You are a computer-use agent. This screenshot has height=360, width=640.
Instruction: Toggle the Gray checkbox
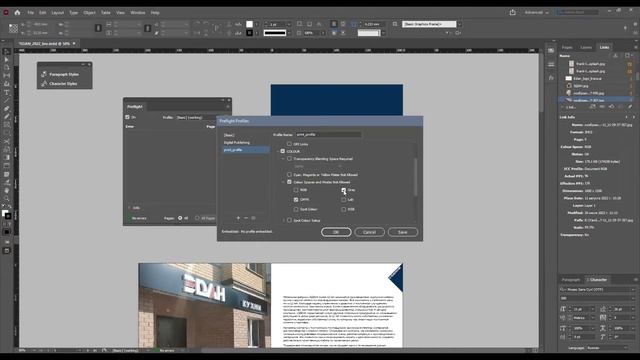pos(344,190)
